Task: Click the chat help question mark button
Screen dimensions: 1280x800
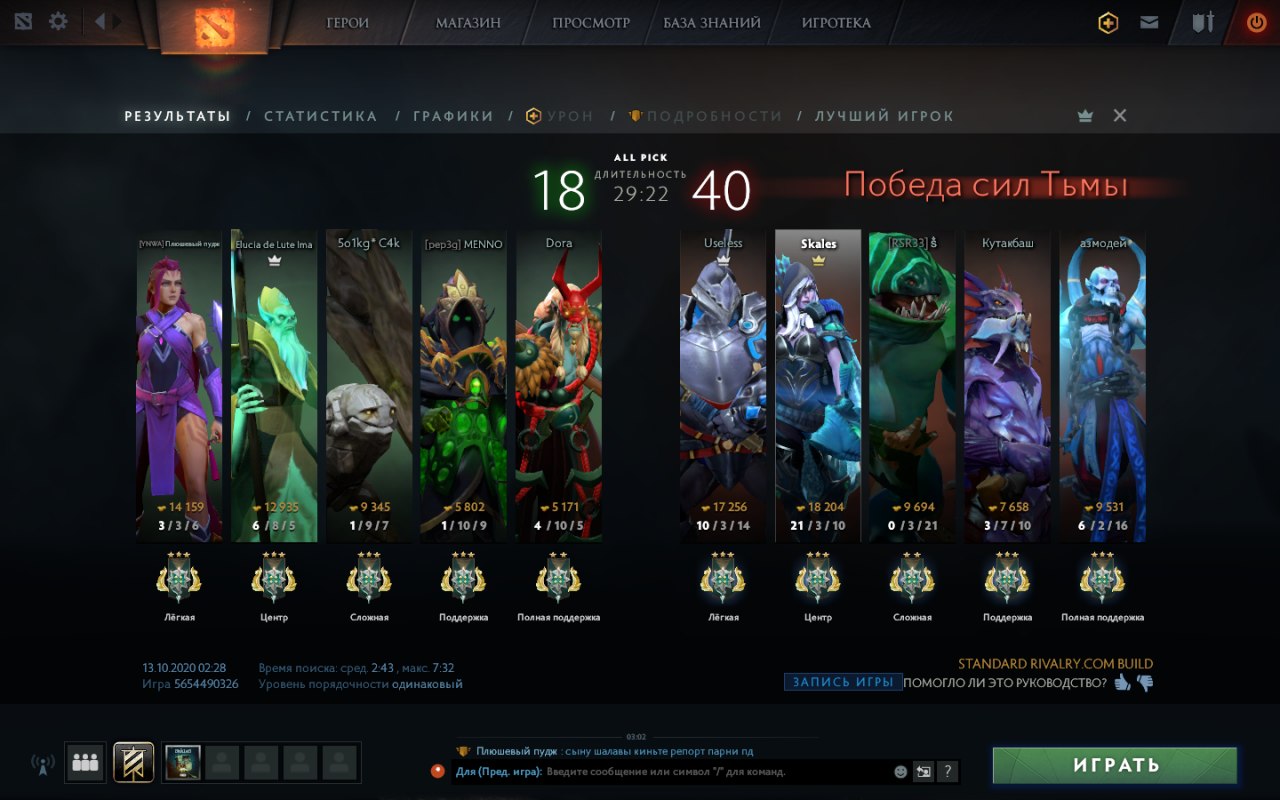Action: [947, 771]
